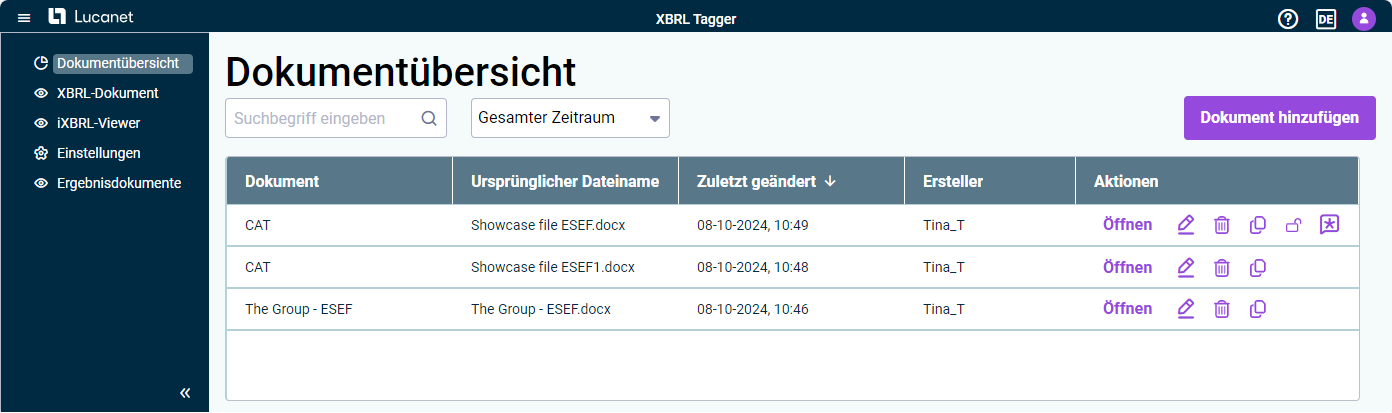Delete the Showcase file ESEF.docx document
Viewport: 1392px width, 413px height.
coord(1222,225)
